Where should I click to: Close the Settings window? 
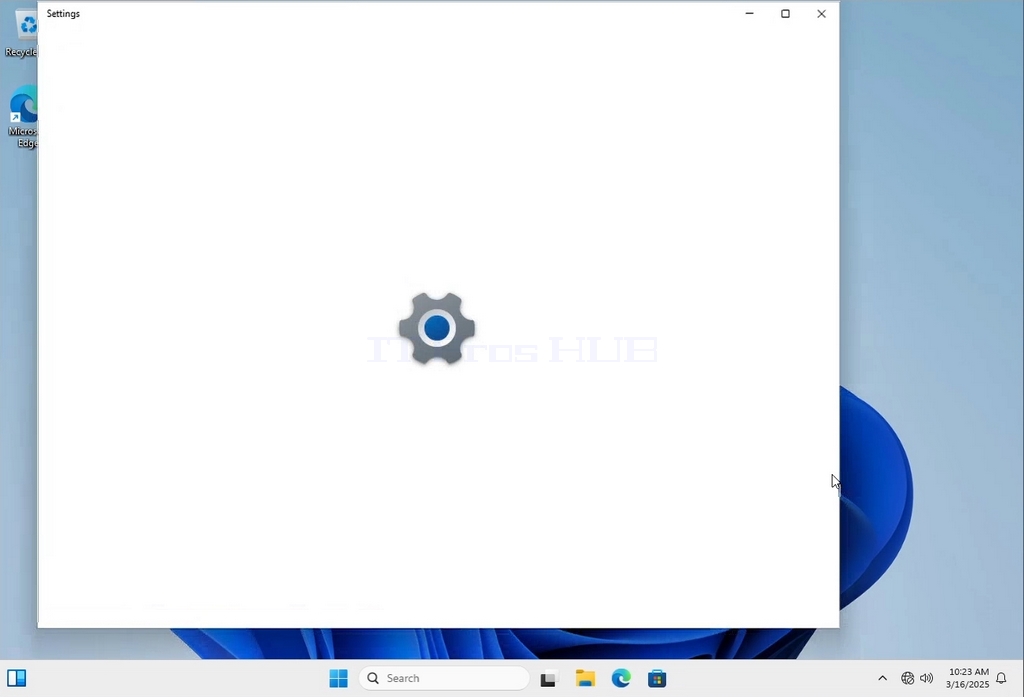[x=822, y=13]
